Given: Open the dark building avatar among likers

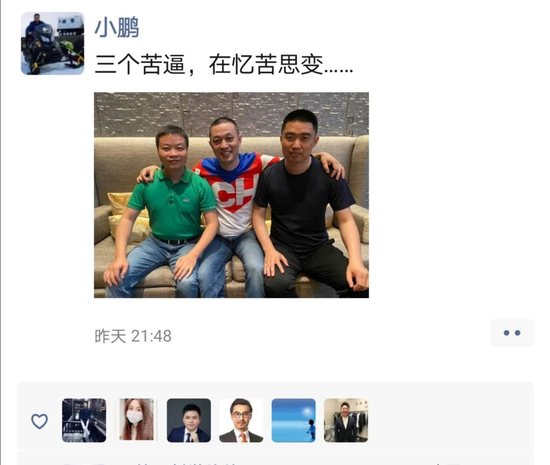Looking at the screenshot, I should tap(84, 420).
